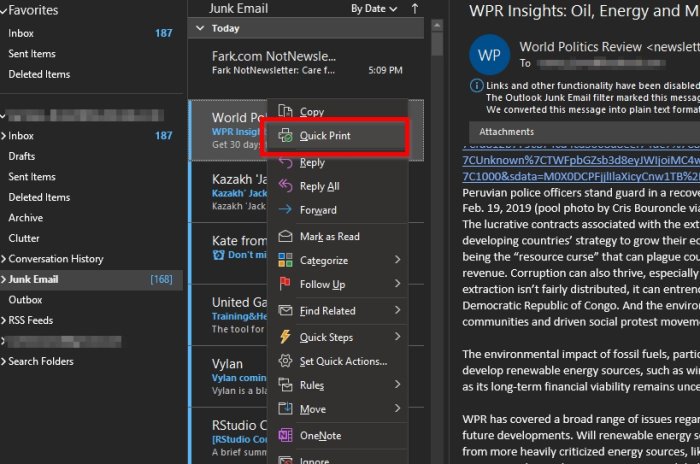Click the 7CUnknown hyperlink in message body

pos(581,160)
